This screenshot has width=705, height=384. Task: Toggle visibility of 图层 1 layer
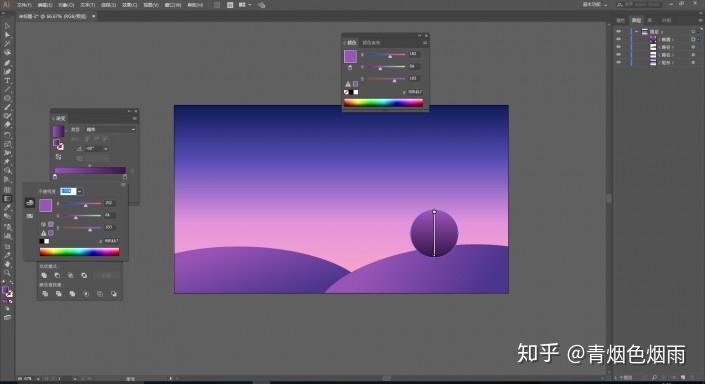(619, 31)
